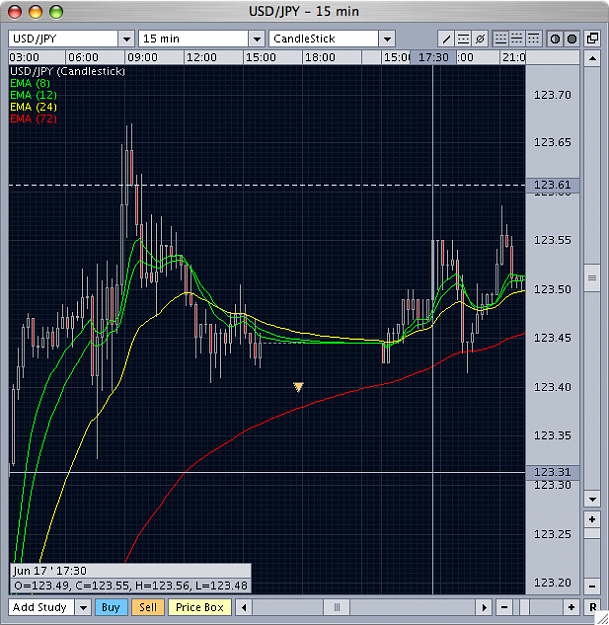The height and width of the screenshot is (625, 609).
Task: Click the vertical scrollbar down arrow
Action: point(592,499)
